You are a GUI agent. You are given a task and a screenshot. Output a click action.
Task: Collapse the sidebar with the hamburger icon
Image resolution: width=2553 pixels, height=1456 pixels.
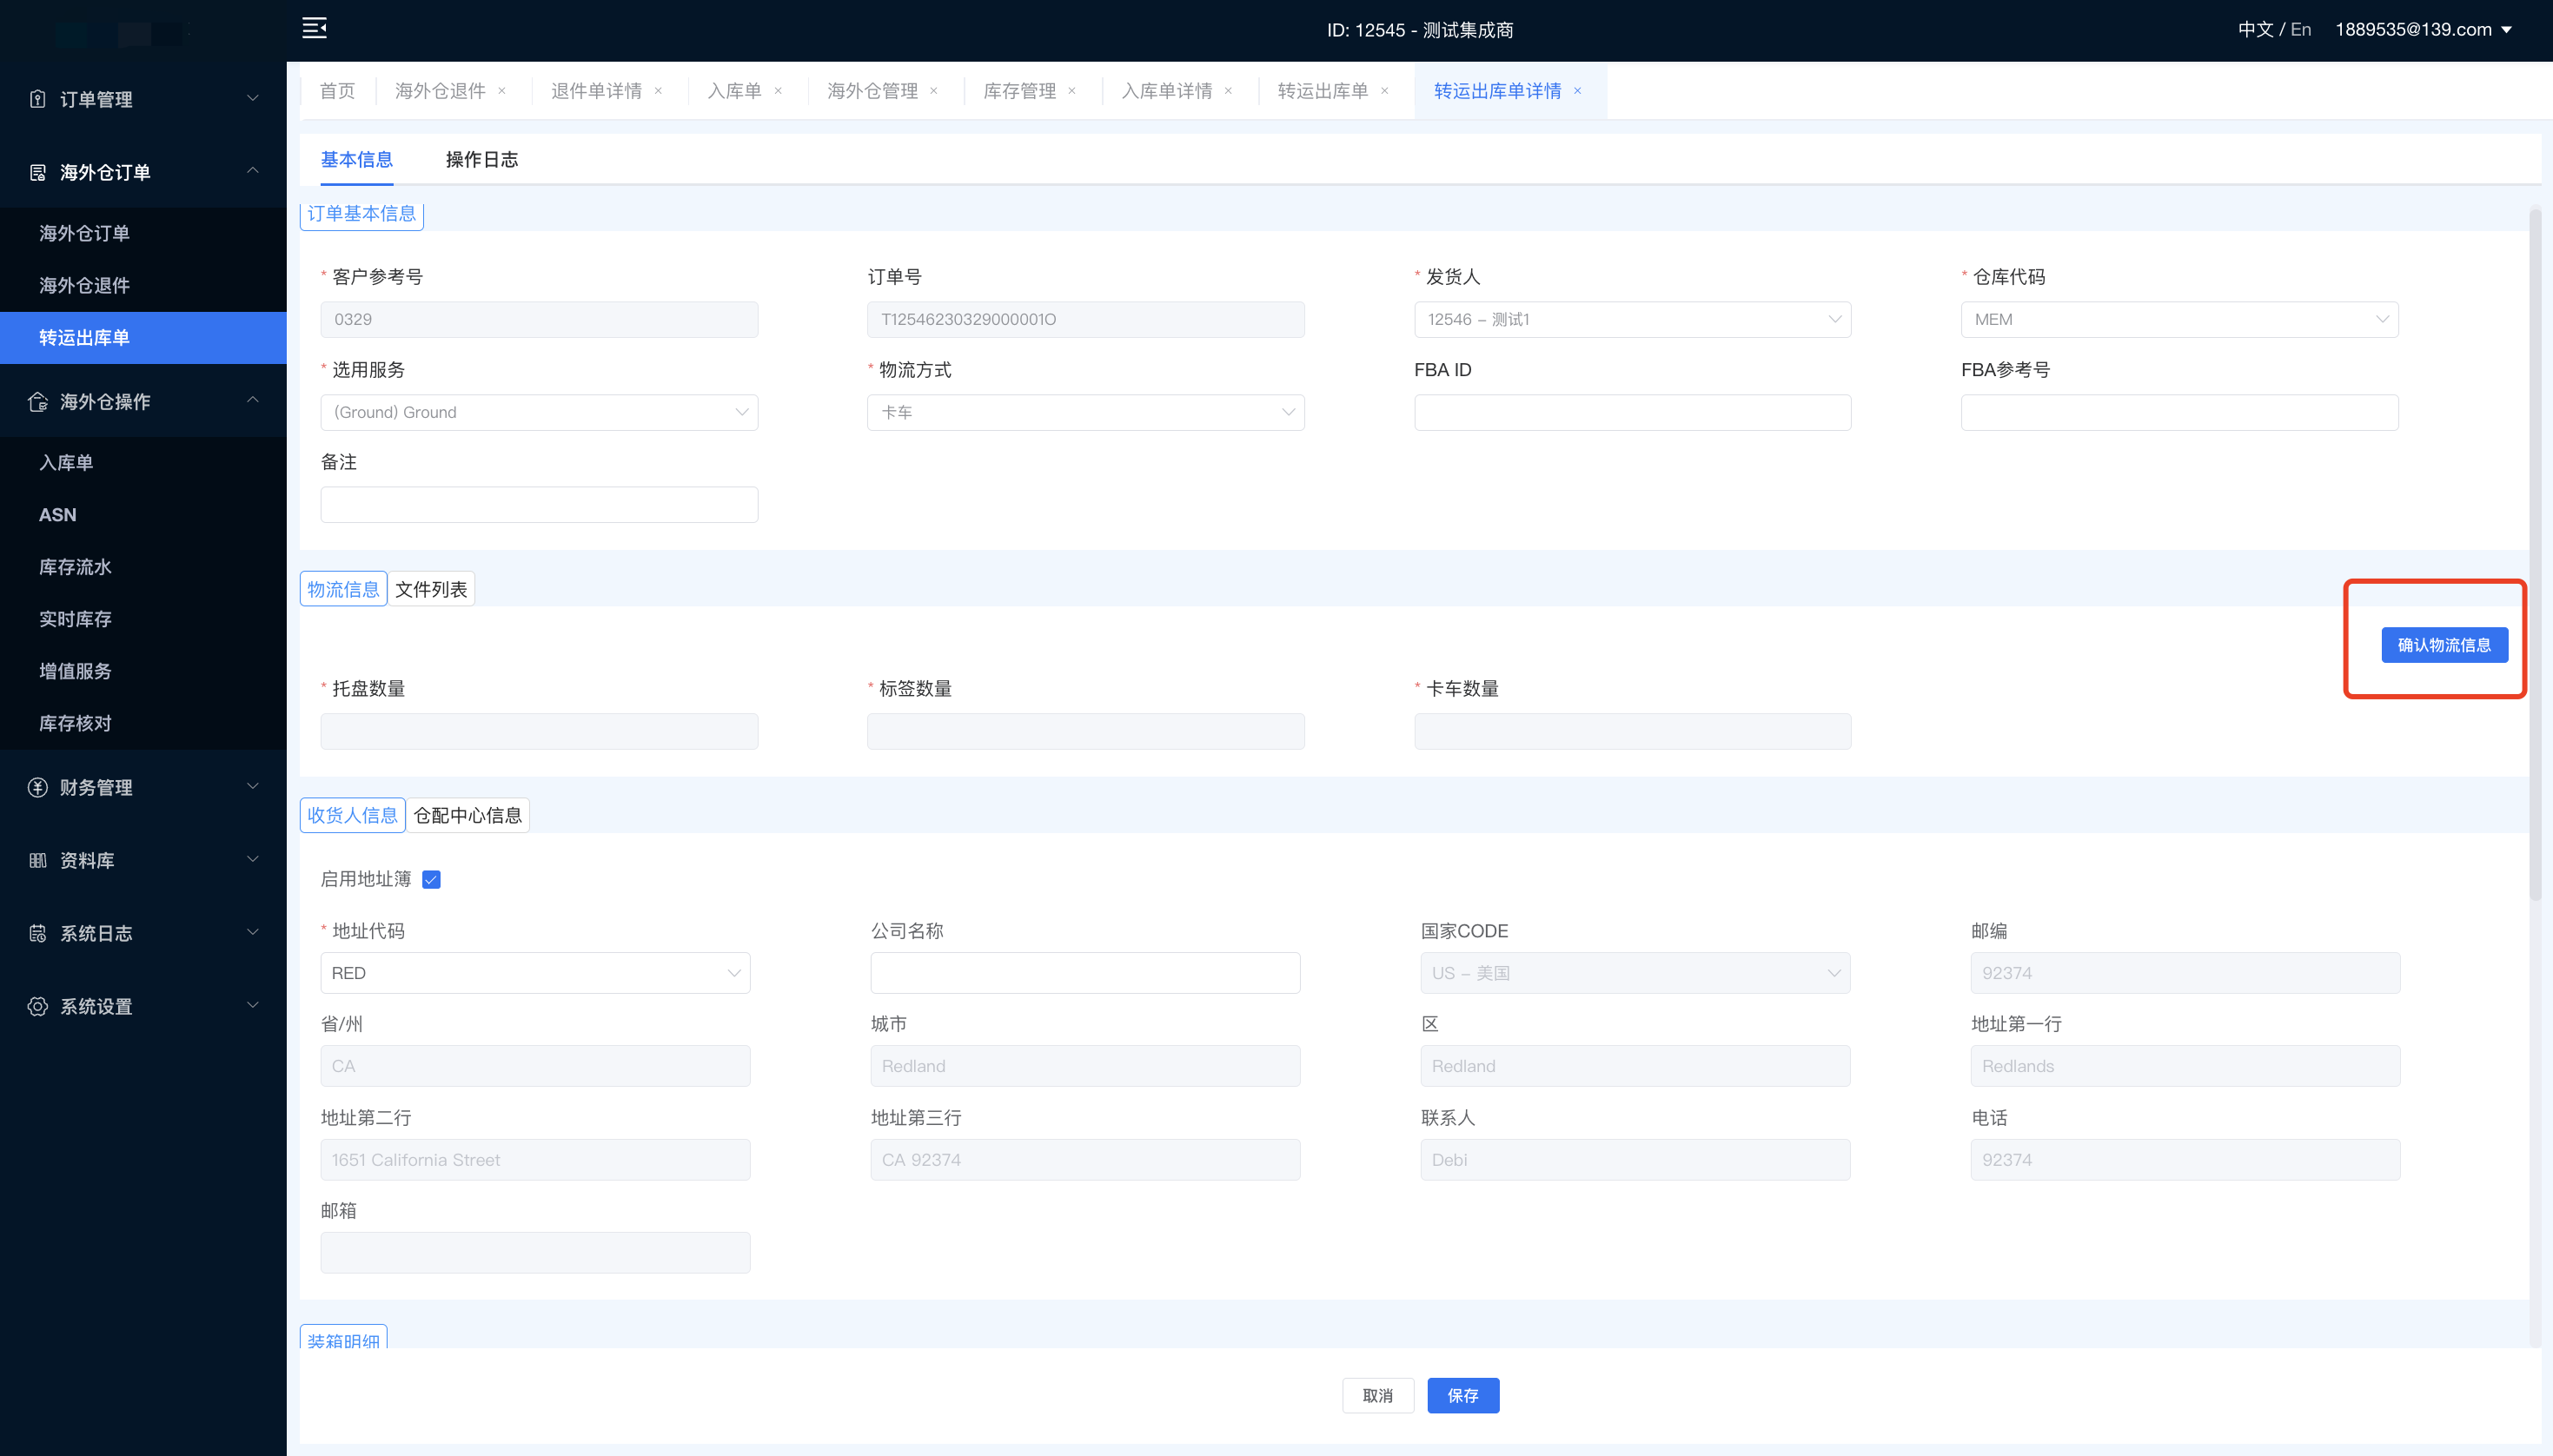[x=314, y=28]
